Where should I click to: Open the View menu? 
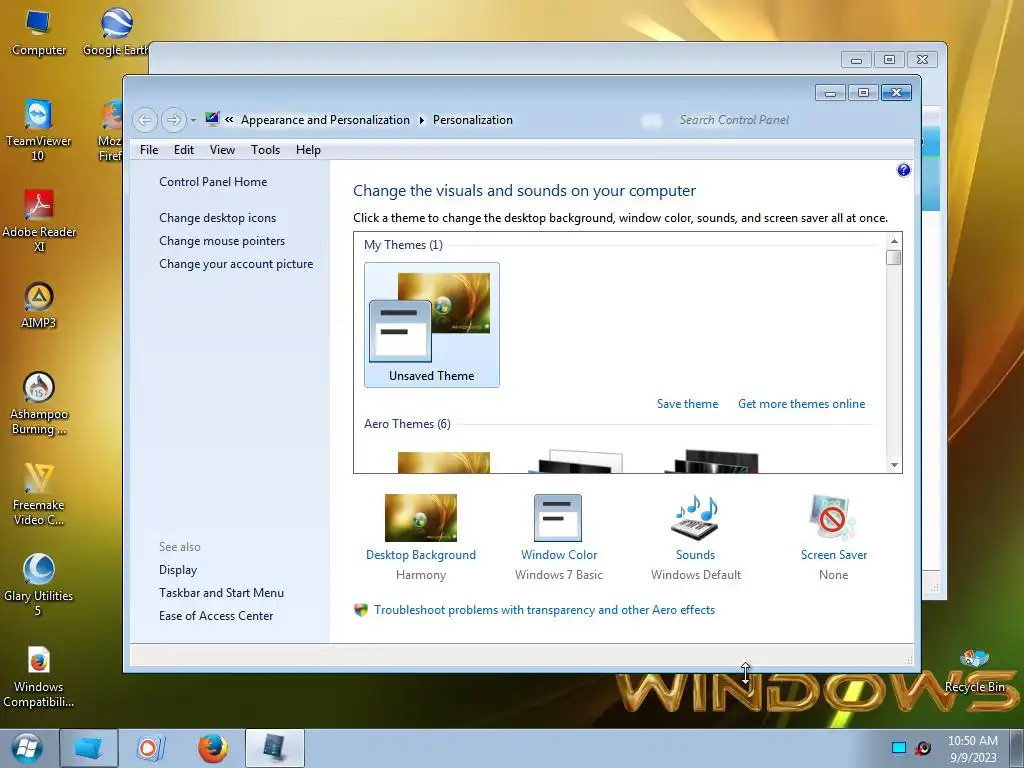click(222, 150)
